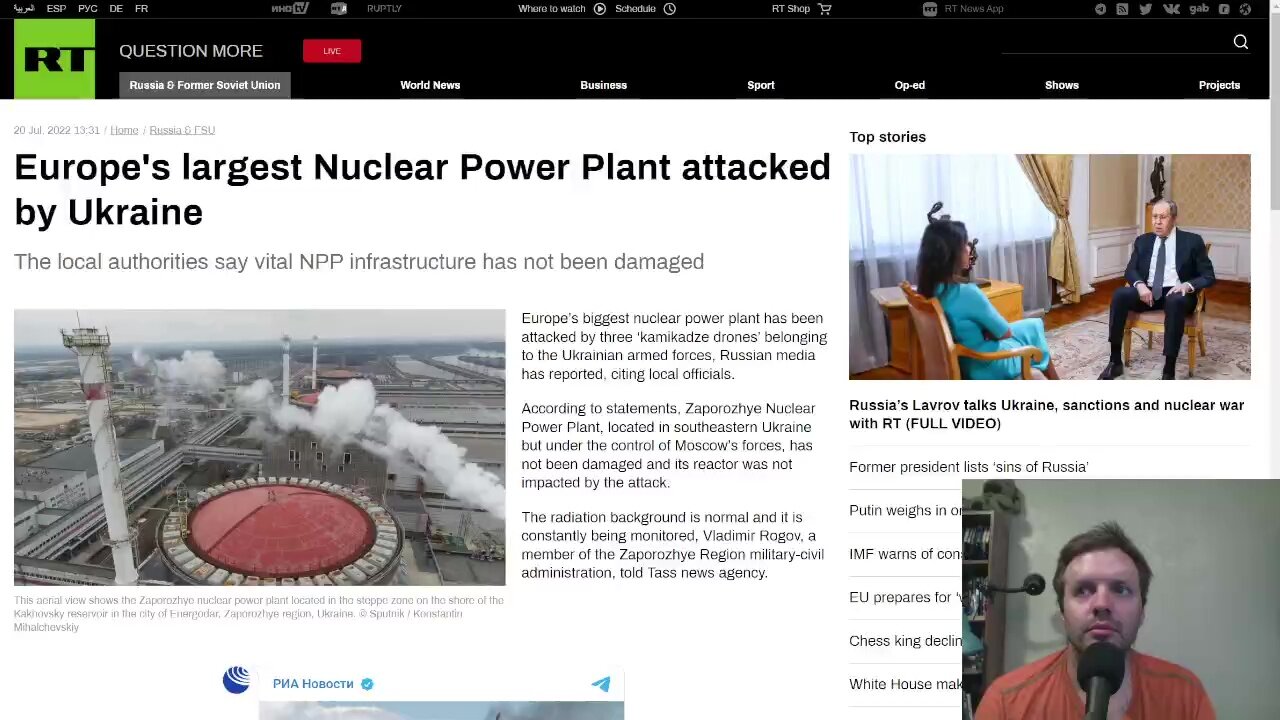Open the RUPTLY link
Screen dimensions: 1280x720
point(384,9)
